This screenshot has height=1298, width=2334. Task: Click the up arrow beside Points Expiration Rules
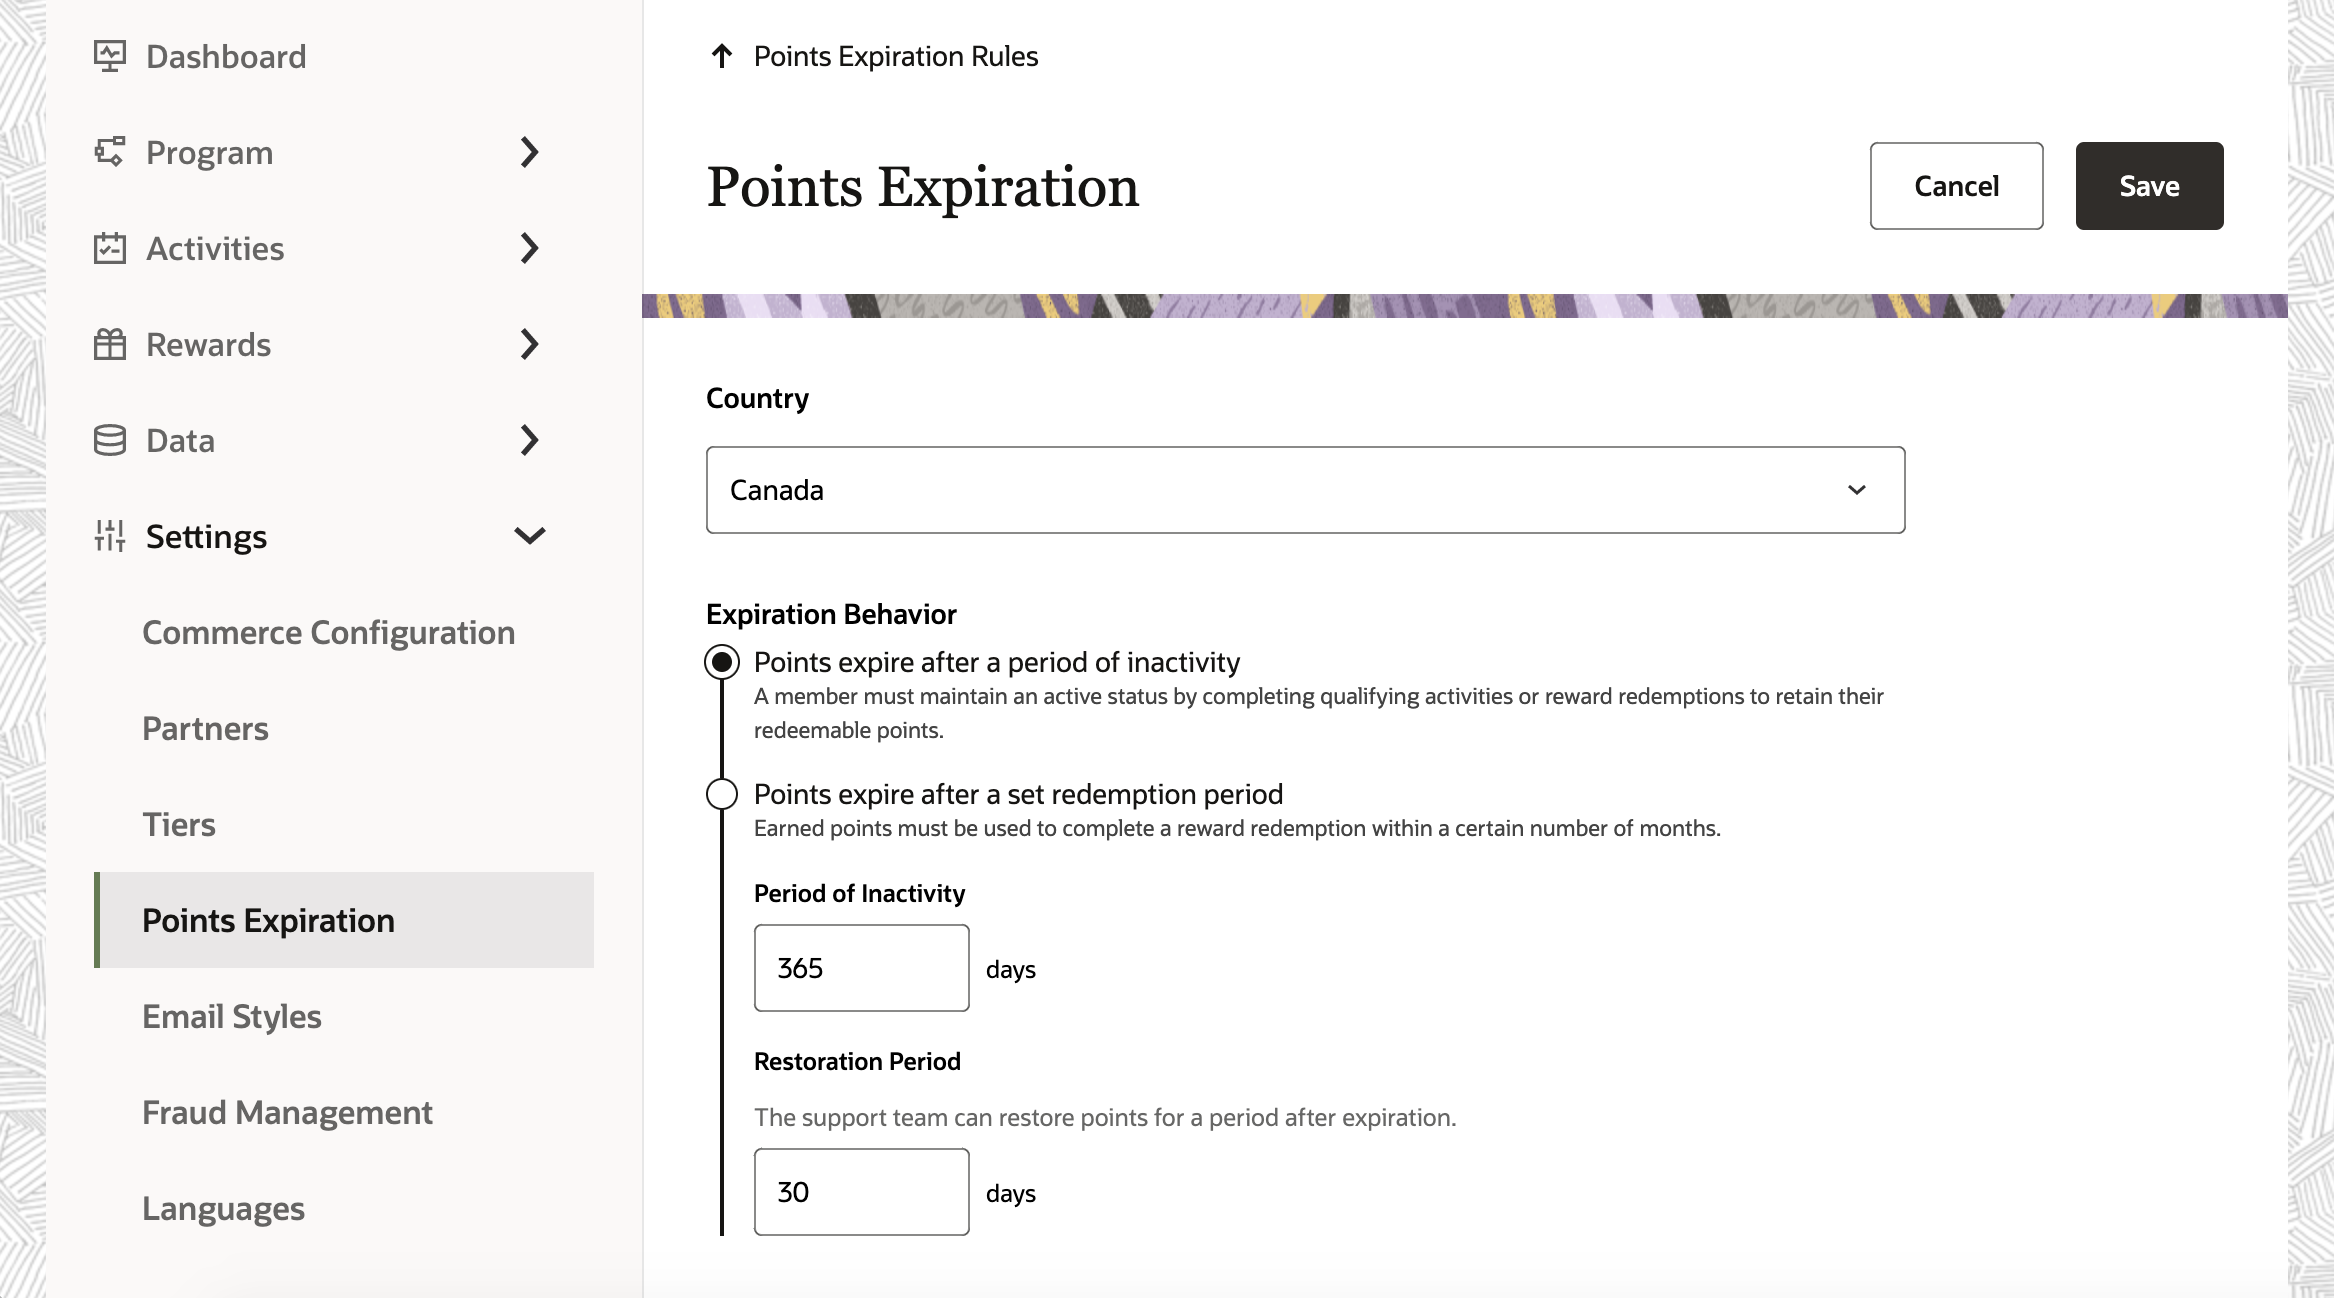(721, 56)
